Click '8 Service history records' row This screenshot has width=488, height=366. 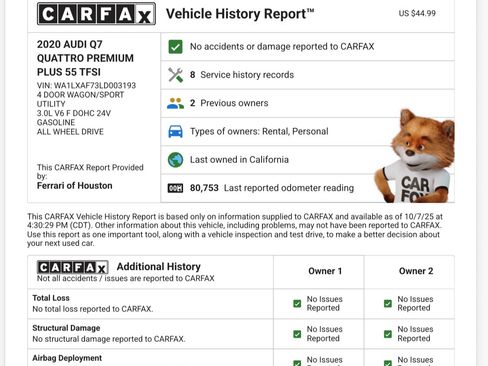307,75
